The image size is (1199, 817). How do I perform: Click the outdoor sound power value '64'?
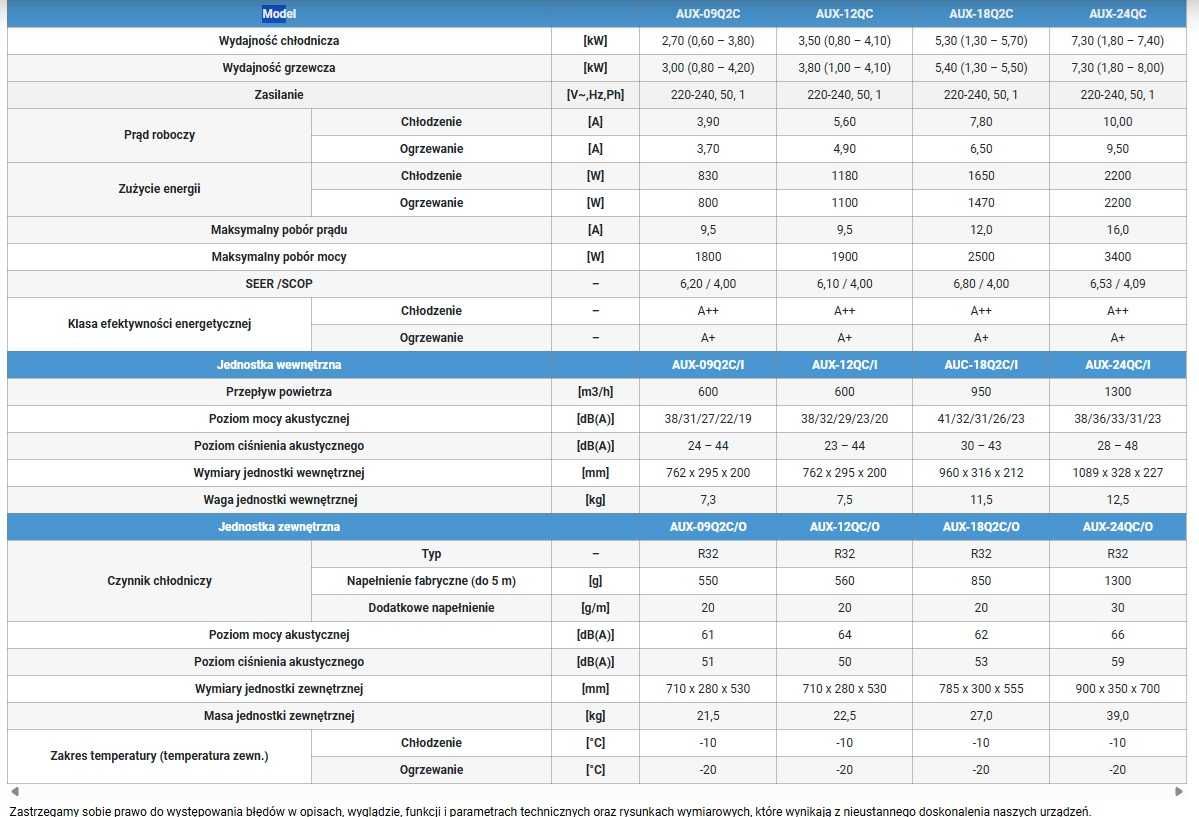[844, 635]
